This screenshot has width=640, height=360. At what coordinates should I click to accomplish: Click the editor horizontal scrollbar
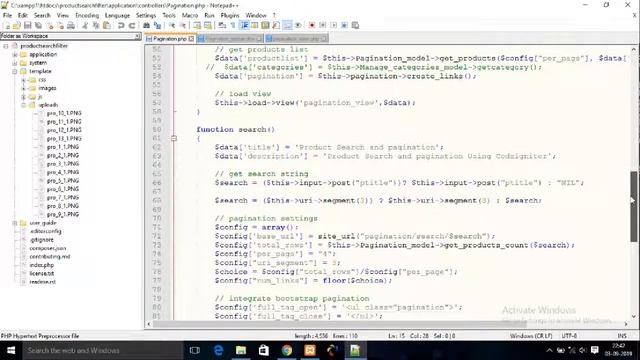(x=339, y=324)
